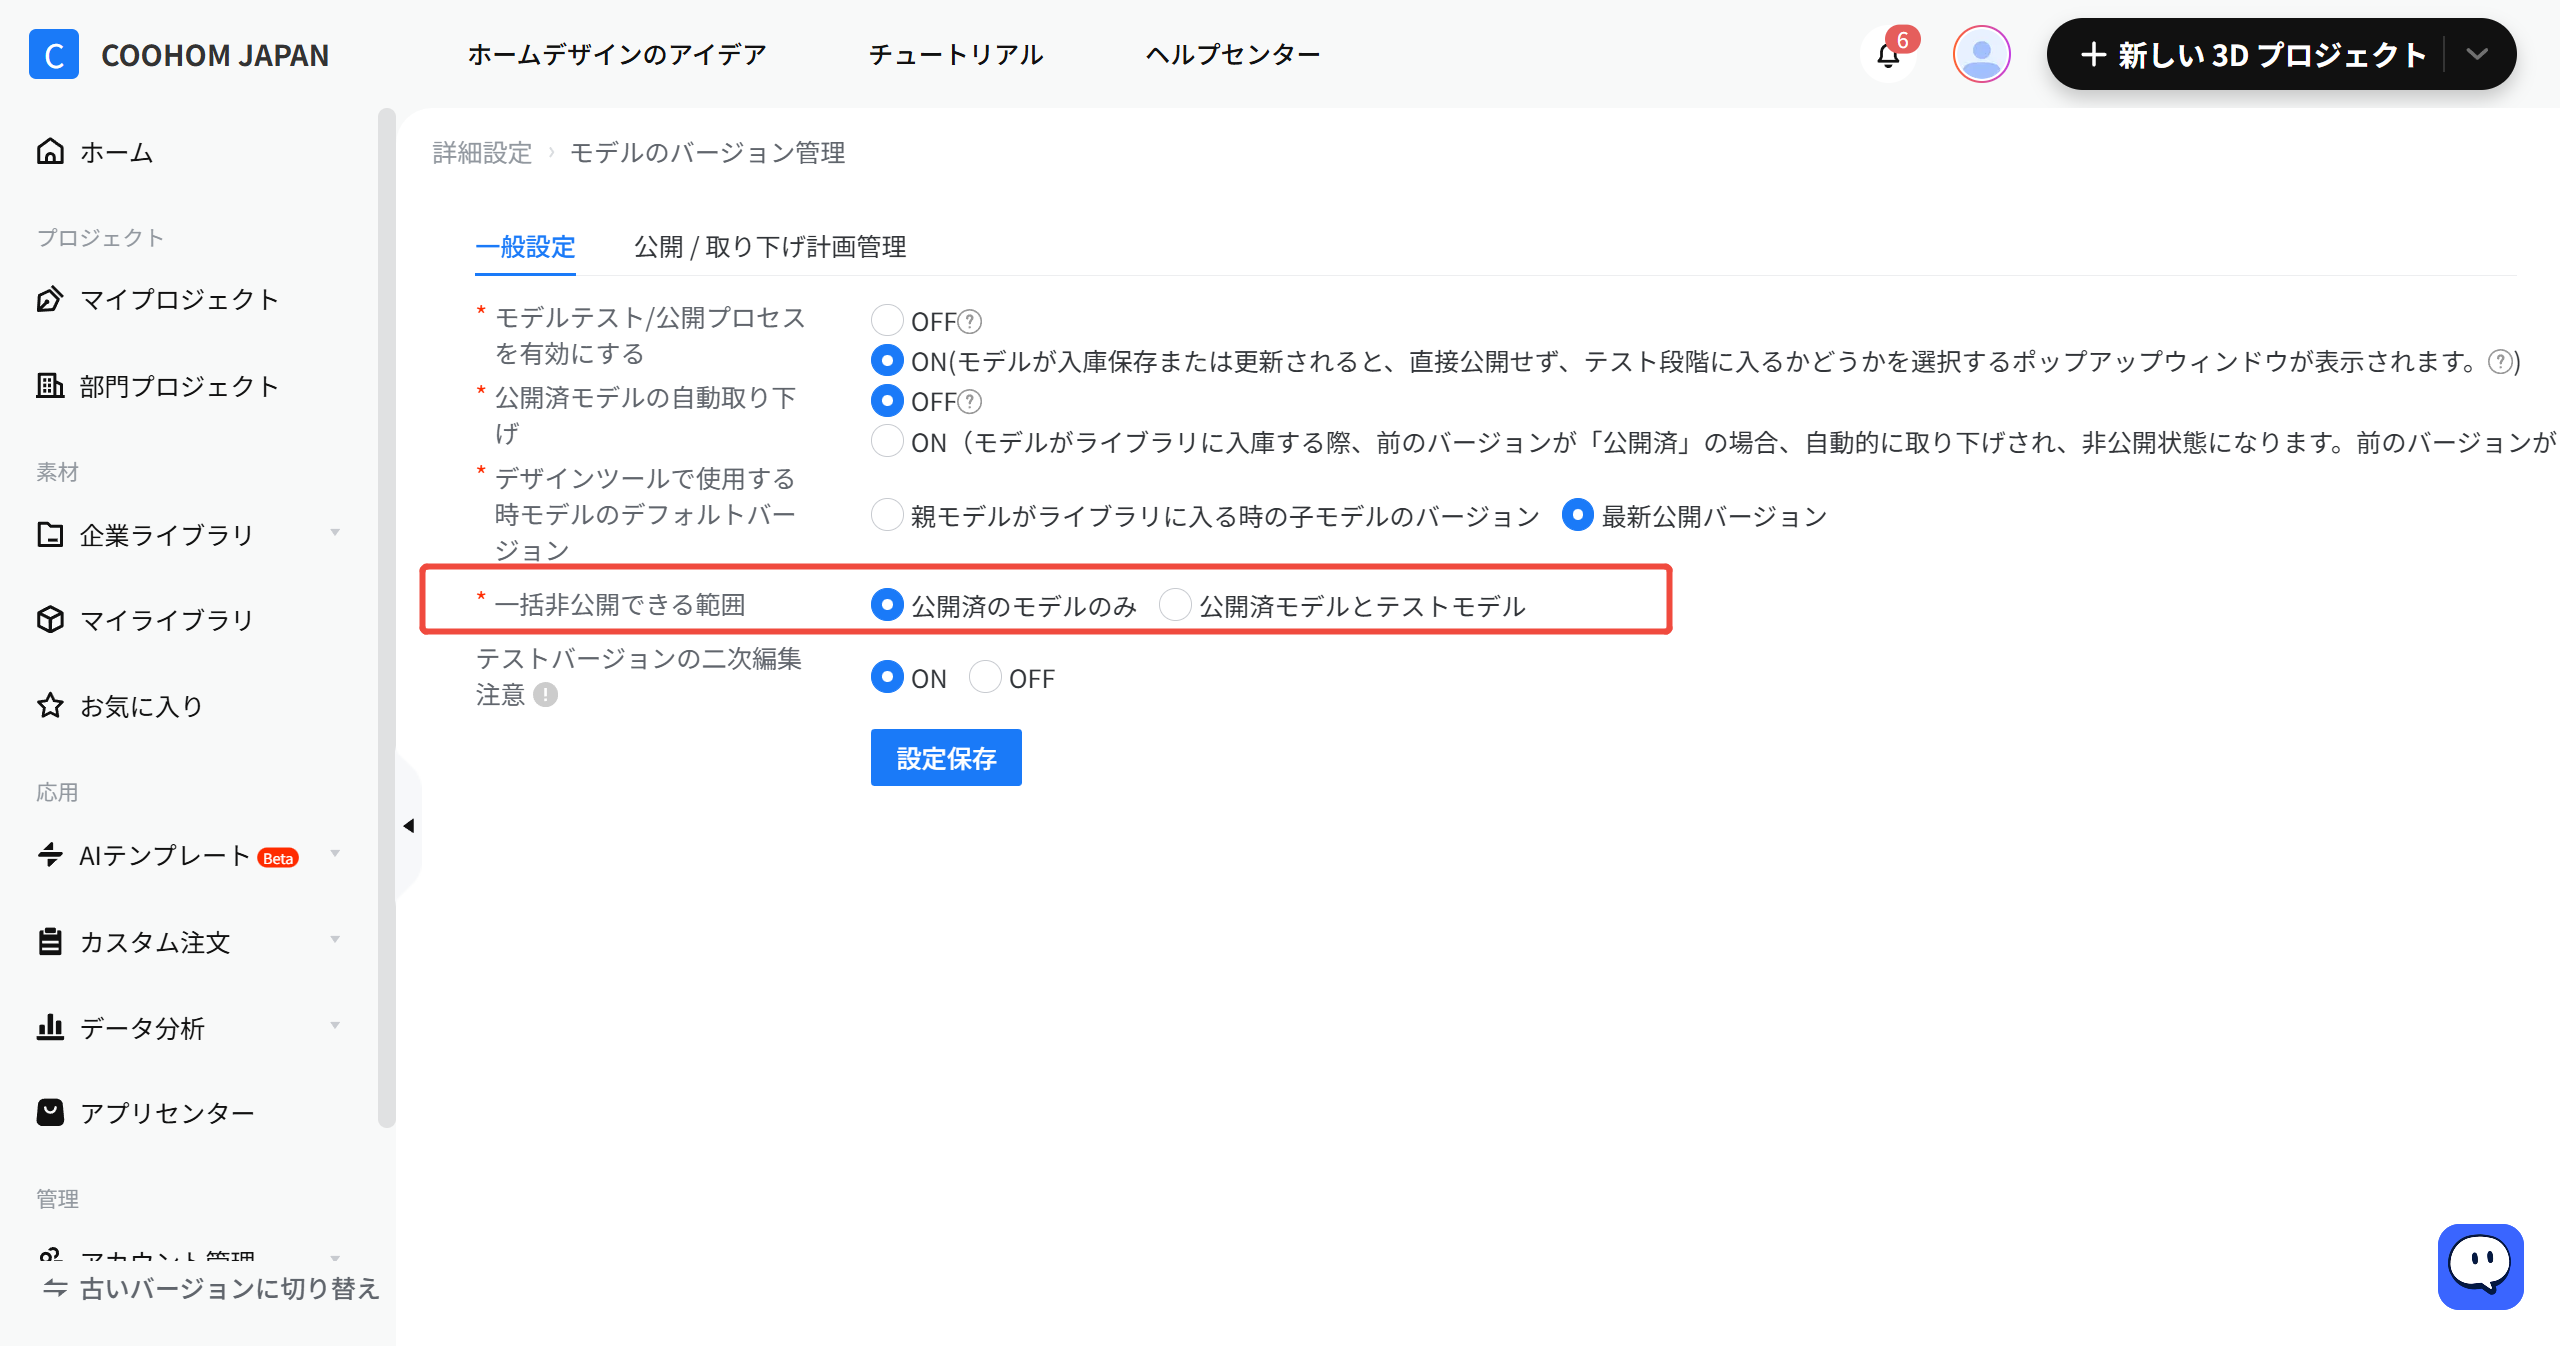Select OFF for テストバージョンの二次編集
This screenshot has height=1346, width=2560.
tap(985, 677)
